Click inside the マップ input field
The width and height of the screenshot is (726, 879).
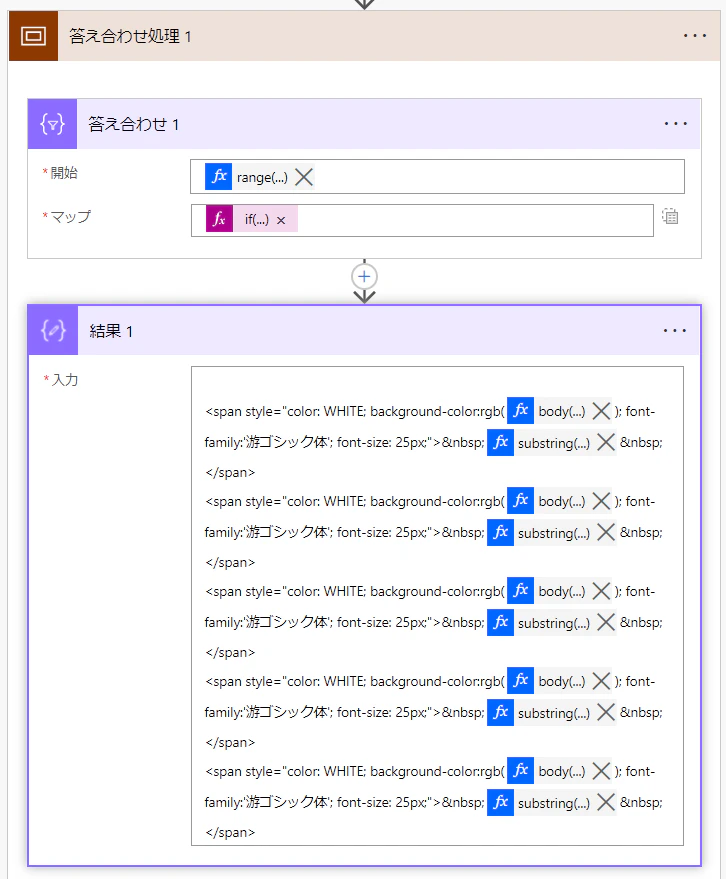coord(422,220)
